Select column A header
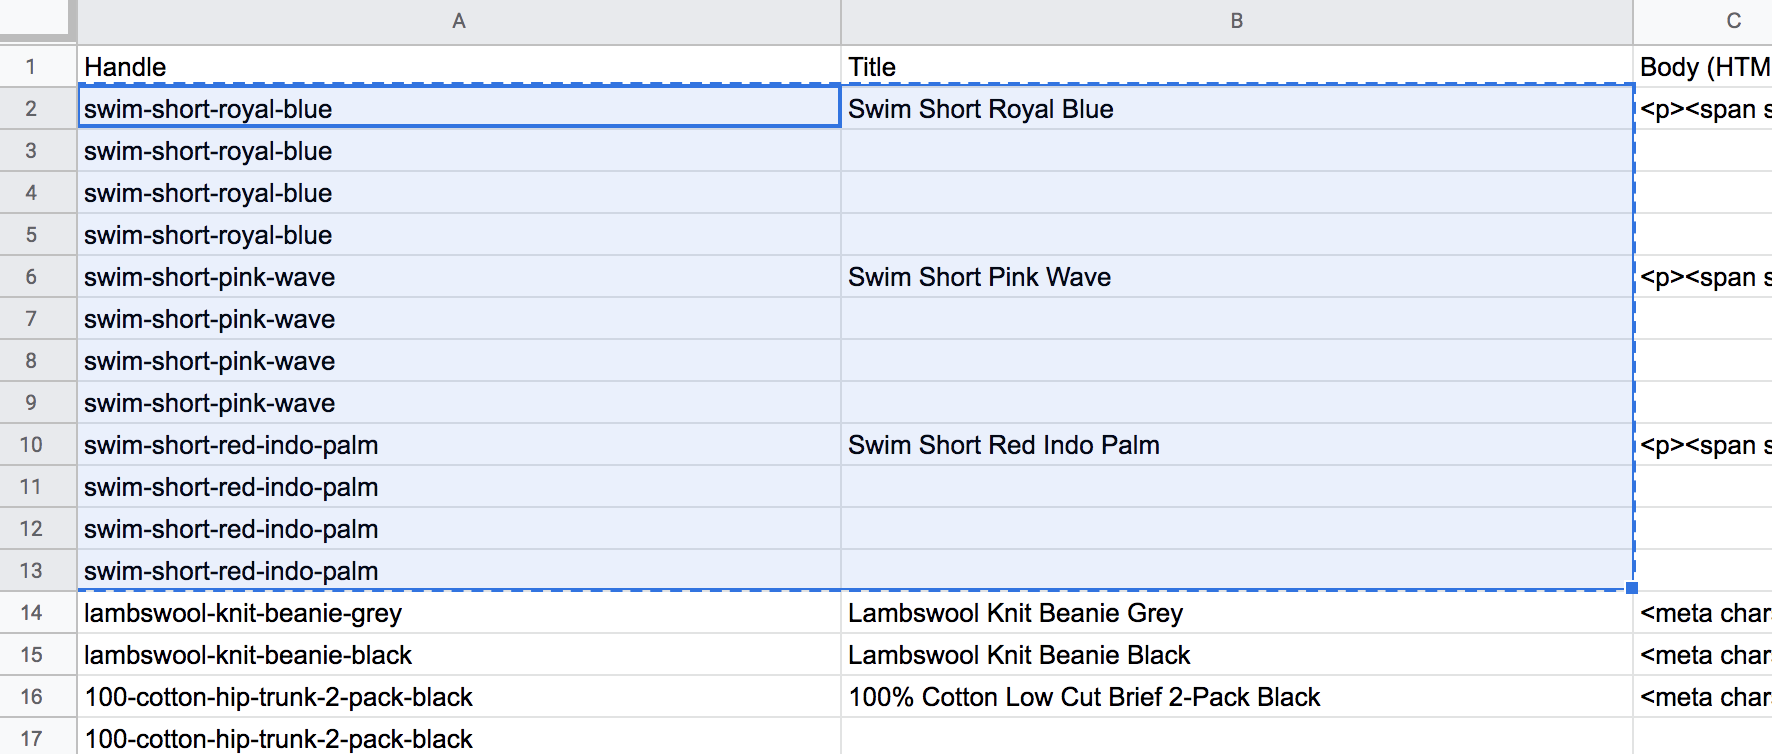1772x754 pixels. pyautogui.click(x=459, y=21)
